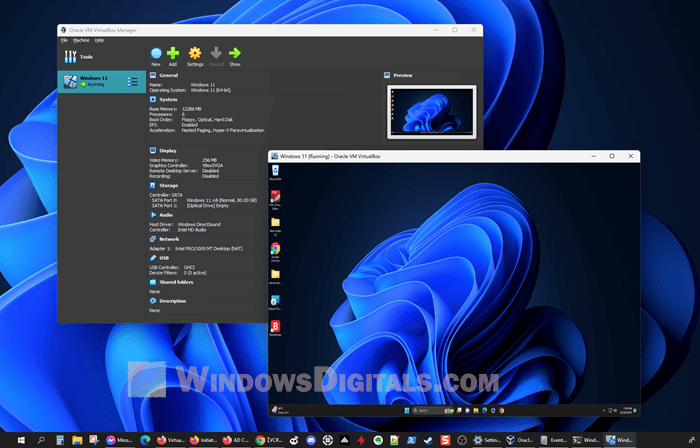Open the Help menu in VirtualBox Manager
700x448 pixels.
99,40
